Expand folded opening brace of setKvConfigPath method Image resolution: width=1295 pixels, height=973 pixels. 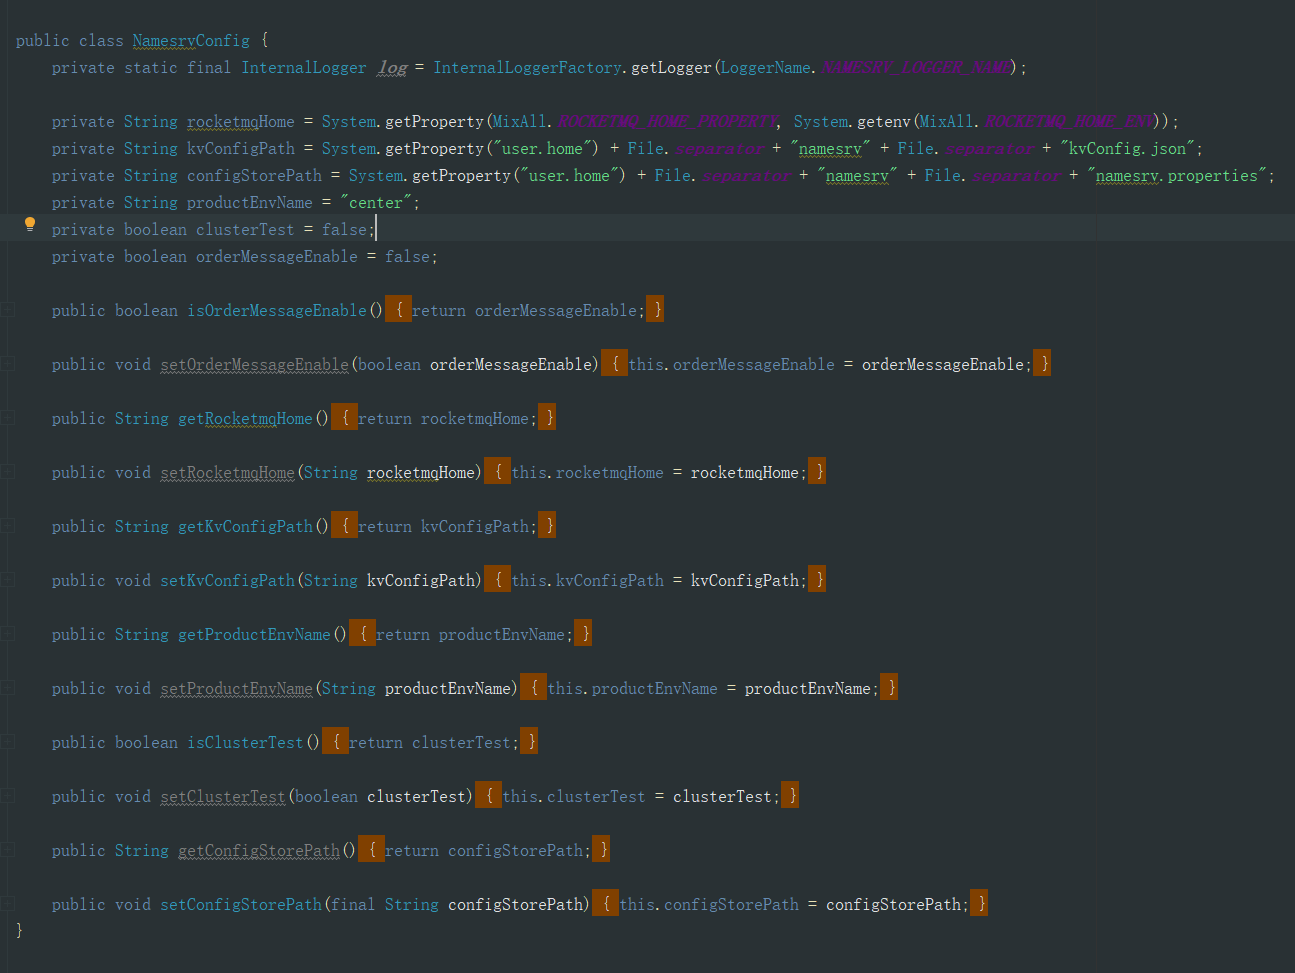497,580
